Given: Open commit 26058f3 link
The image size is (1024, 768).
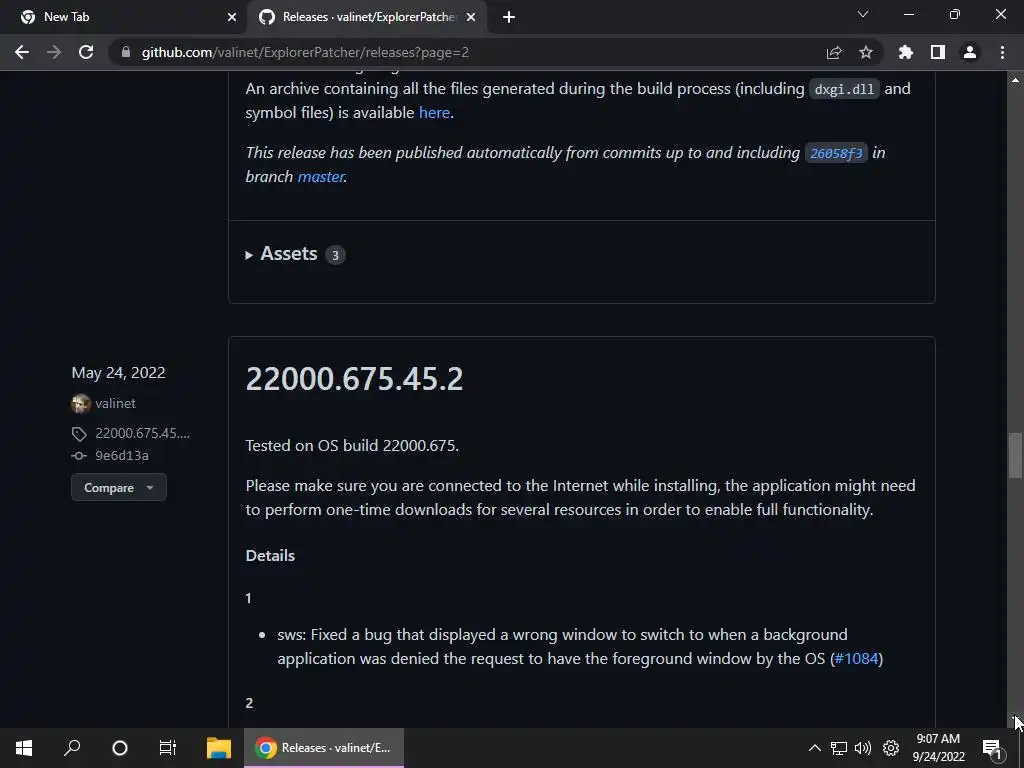Looking at the screenshot, I should pyautogui.click(x=836, y=153).
